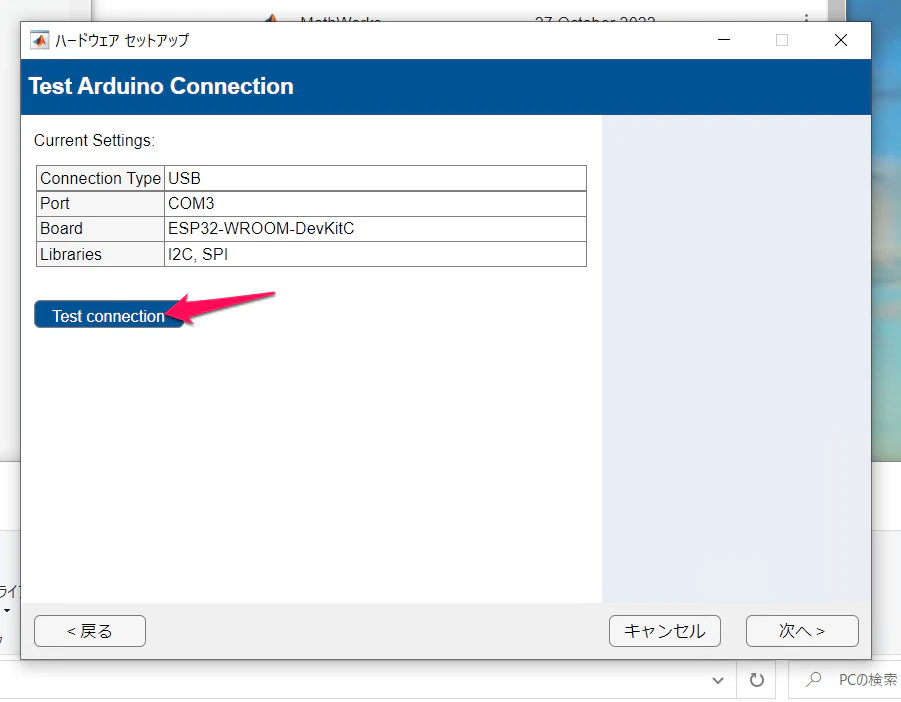Click the Port label cell
The width and height of the screenshot is (901, 702).
pos(101,203)
